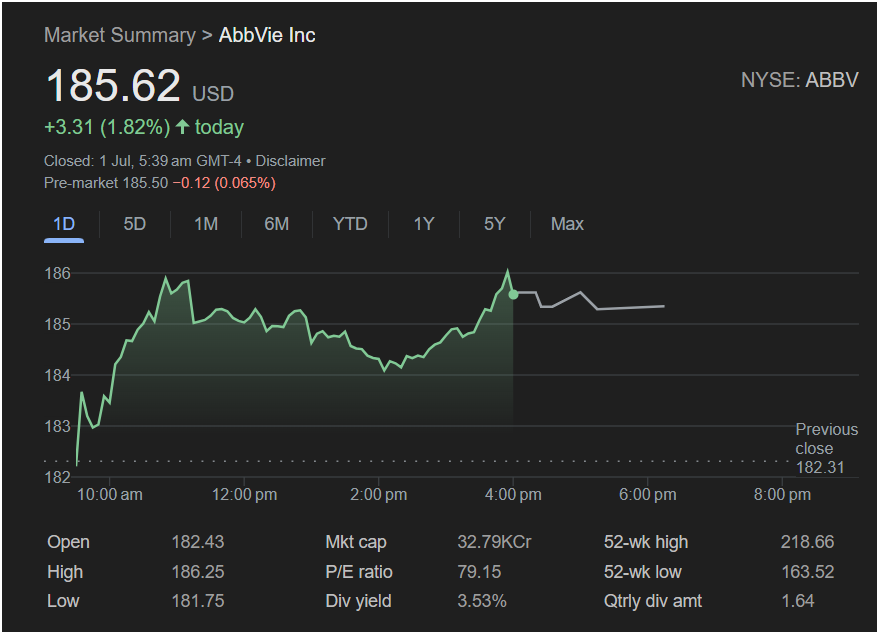Image resolution: width=879 pixels, height=634 pixels.
Task: Click the Closed: 1 Jul timestamp text
Action: [142, 161]
